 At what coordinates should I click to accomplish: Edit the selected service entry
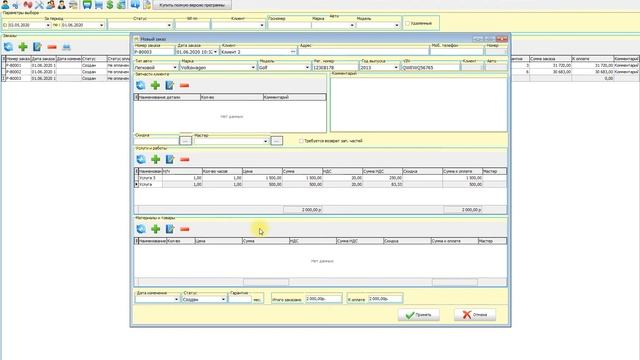click(x=170, y=159)
